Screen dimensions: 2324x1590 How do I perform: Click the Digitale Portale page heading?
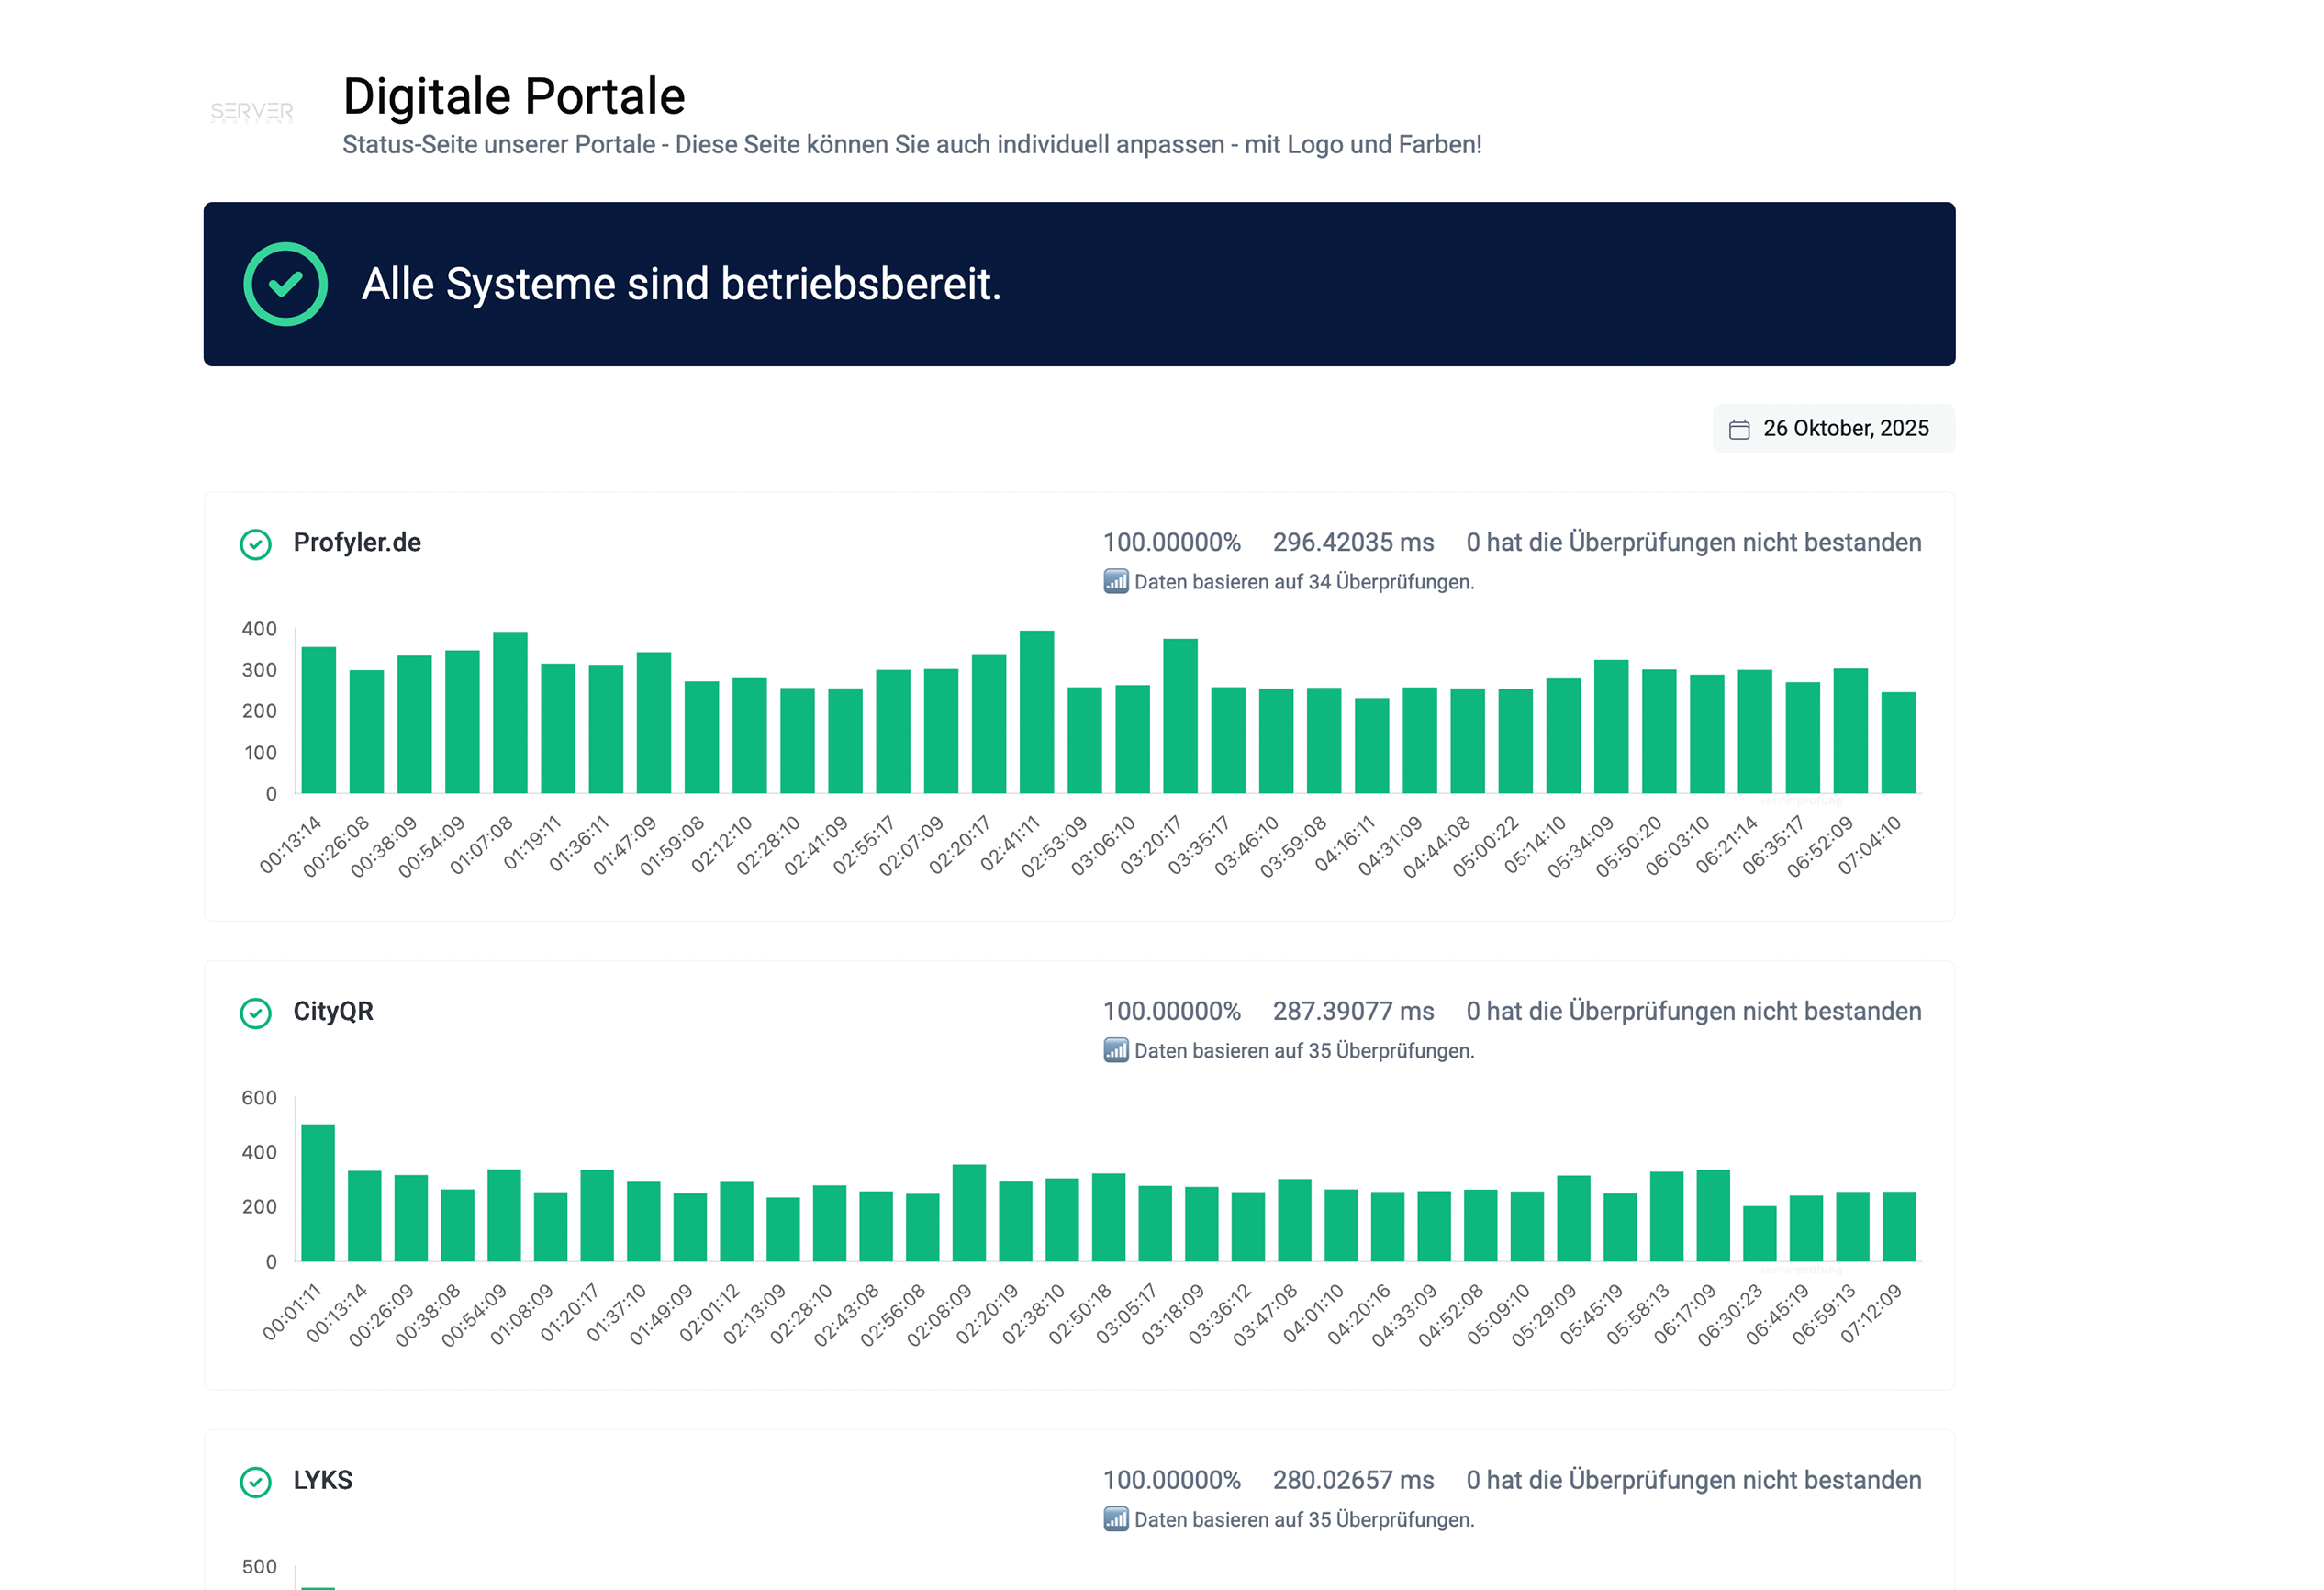513,97
